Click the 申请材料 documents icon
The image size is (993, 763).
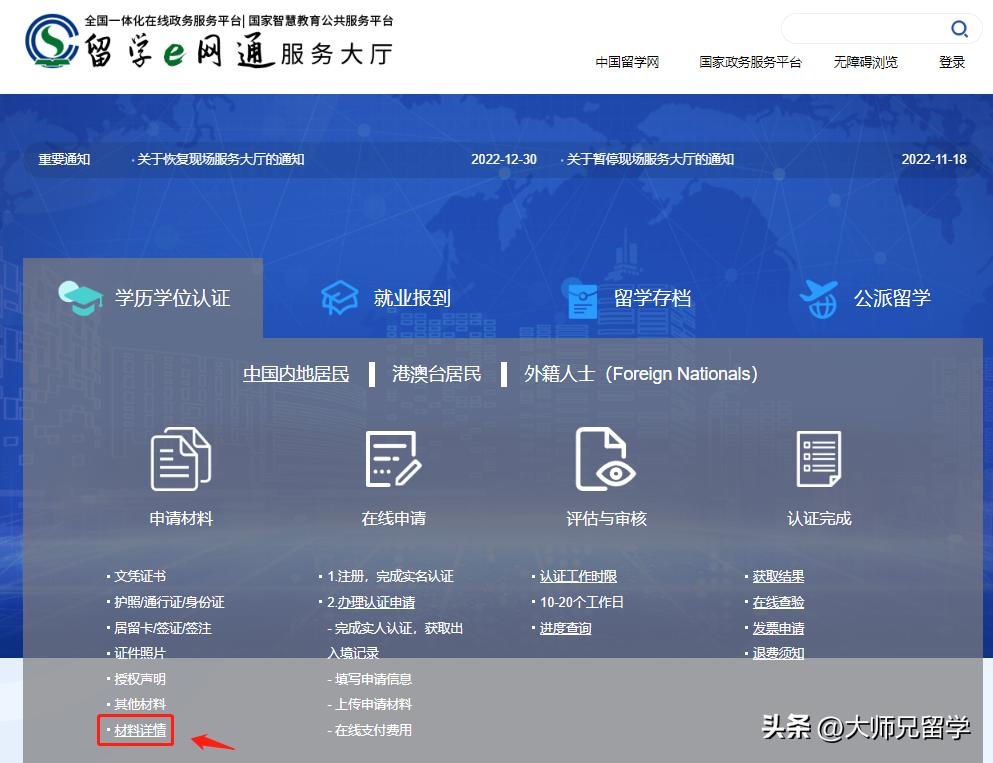tap(180, 462)
